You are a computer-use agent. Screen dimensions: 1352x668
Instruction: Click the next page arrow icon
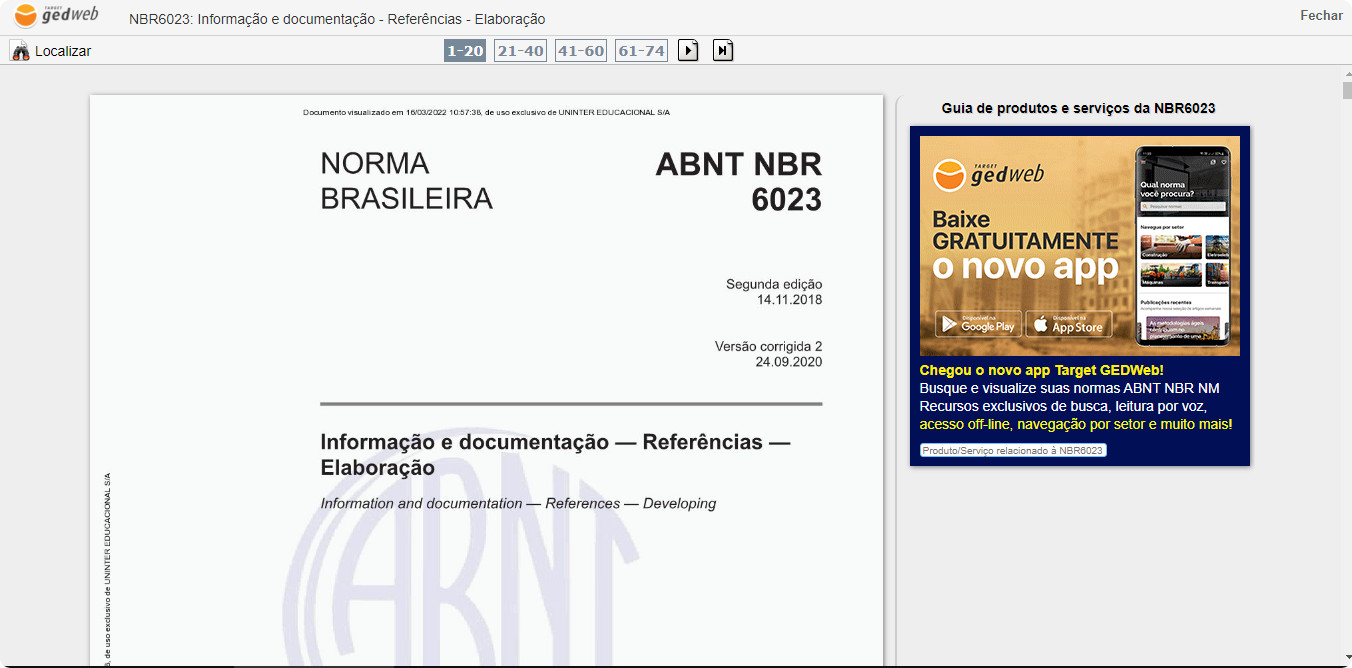(x=688, y=50)
